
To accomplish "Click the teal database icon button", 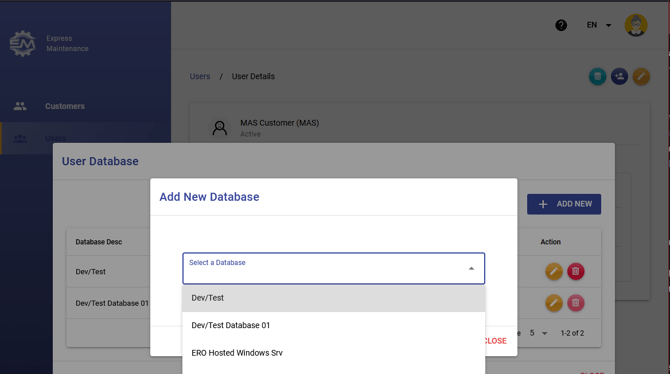I will point(597,77).
